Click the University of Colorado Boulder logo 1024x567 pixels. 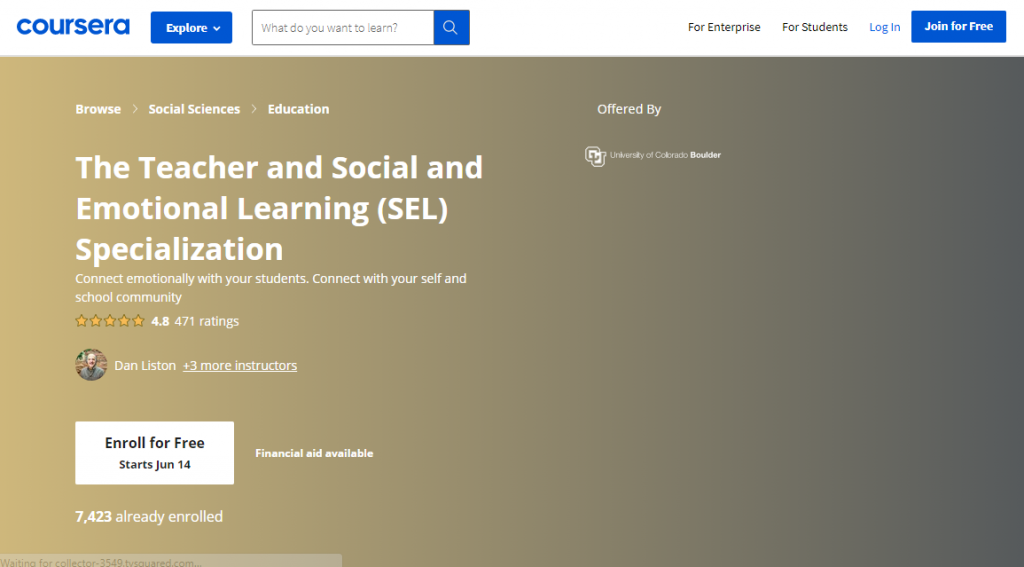[x=653, y=155]
